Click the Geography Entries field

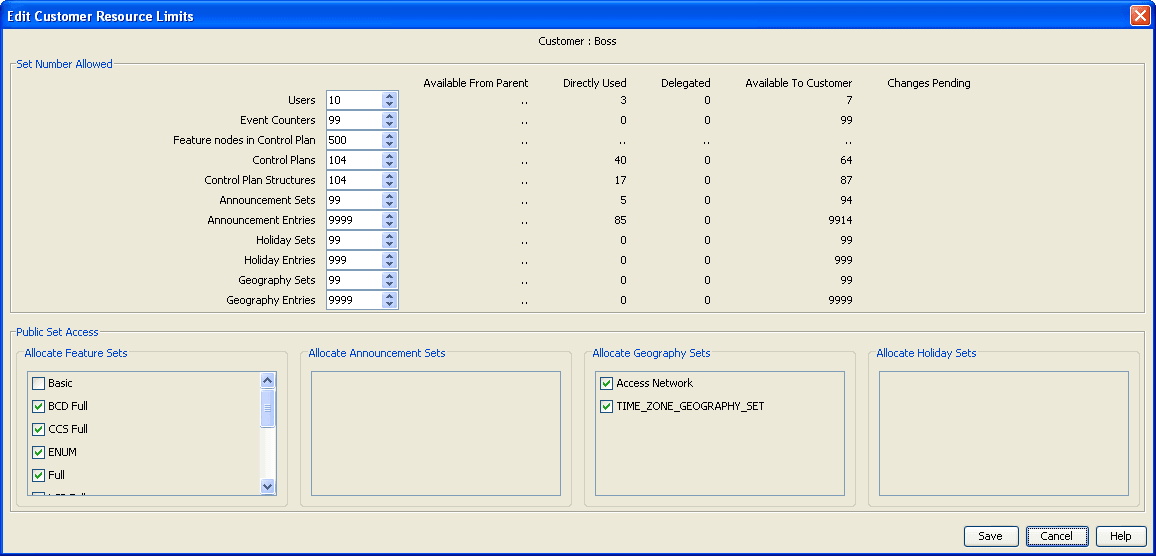[x=355, y=300]
